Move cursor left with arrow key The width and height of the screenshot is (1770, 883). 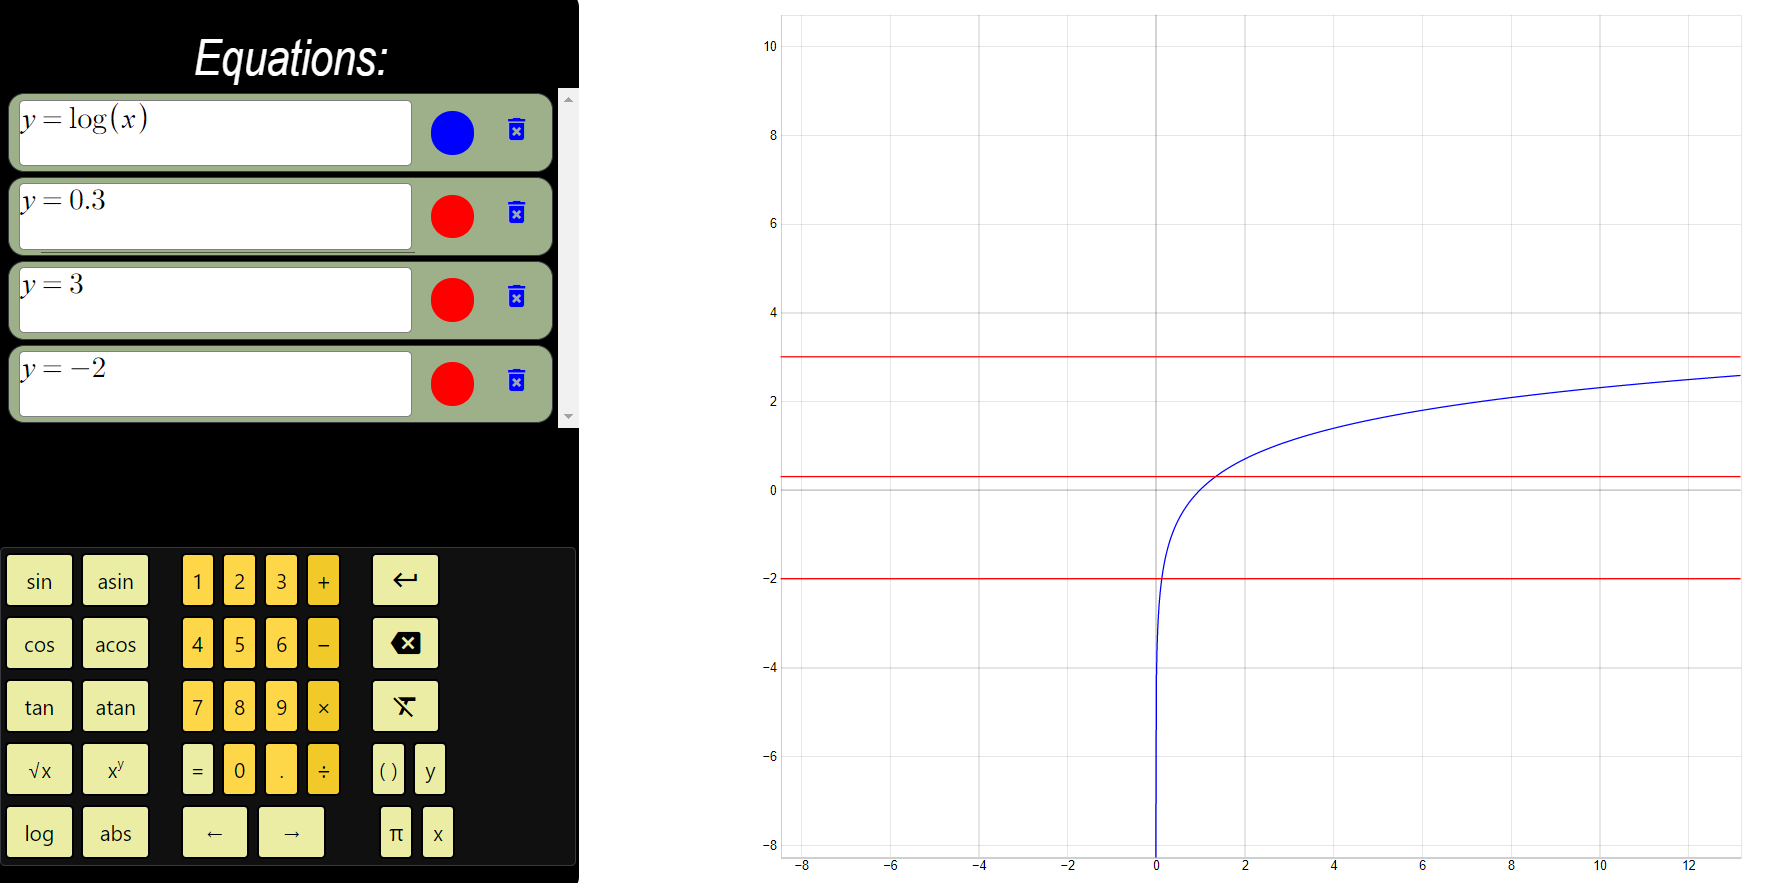click(215, 833)
